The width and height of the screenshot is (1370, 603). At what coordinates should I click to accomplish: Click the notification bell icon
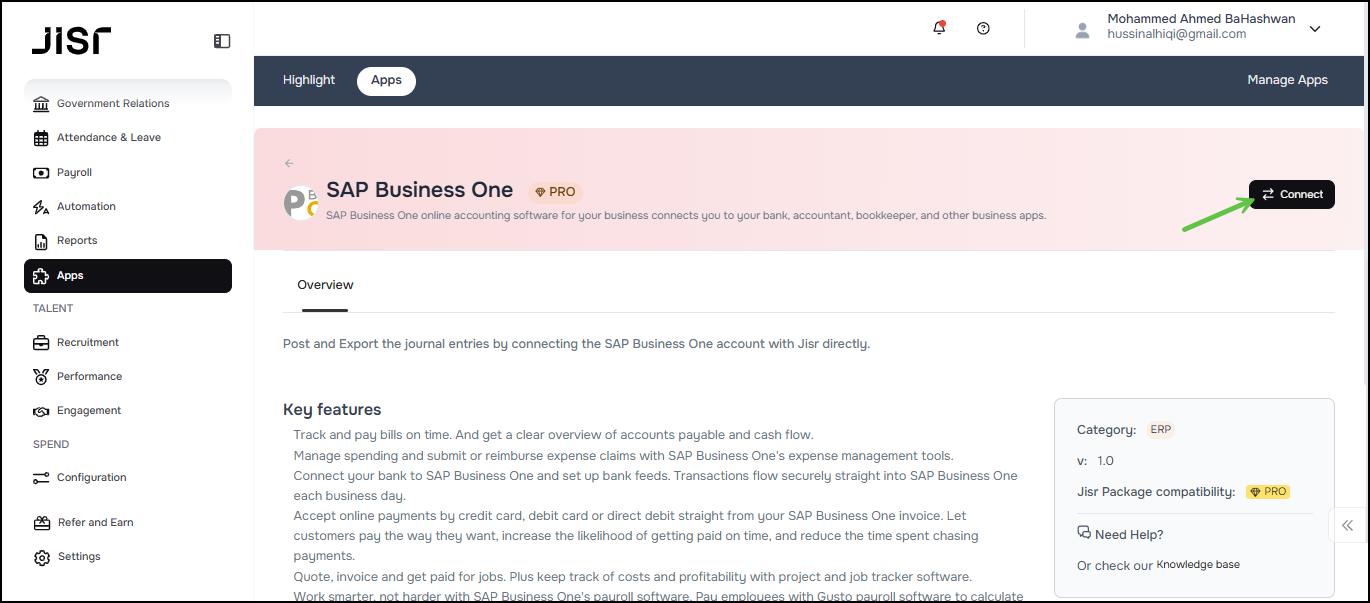pyautogui.click(x=939, y=28)
